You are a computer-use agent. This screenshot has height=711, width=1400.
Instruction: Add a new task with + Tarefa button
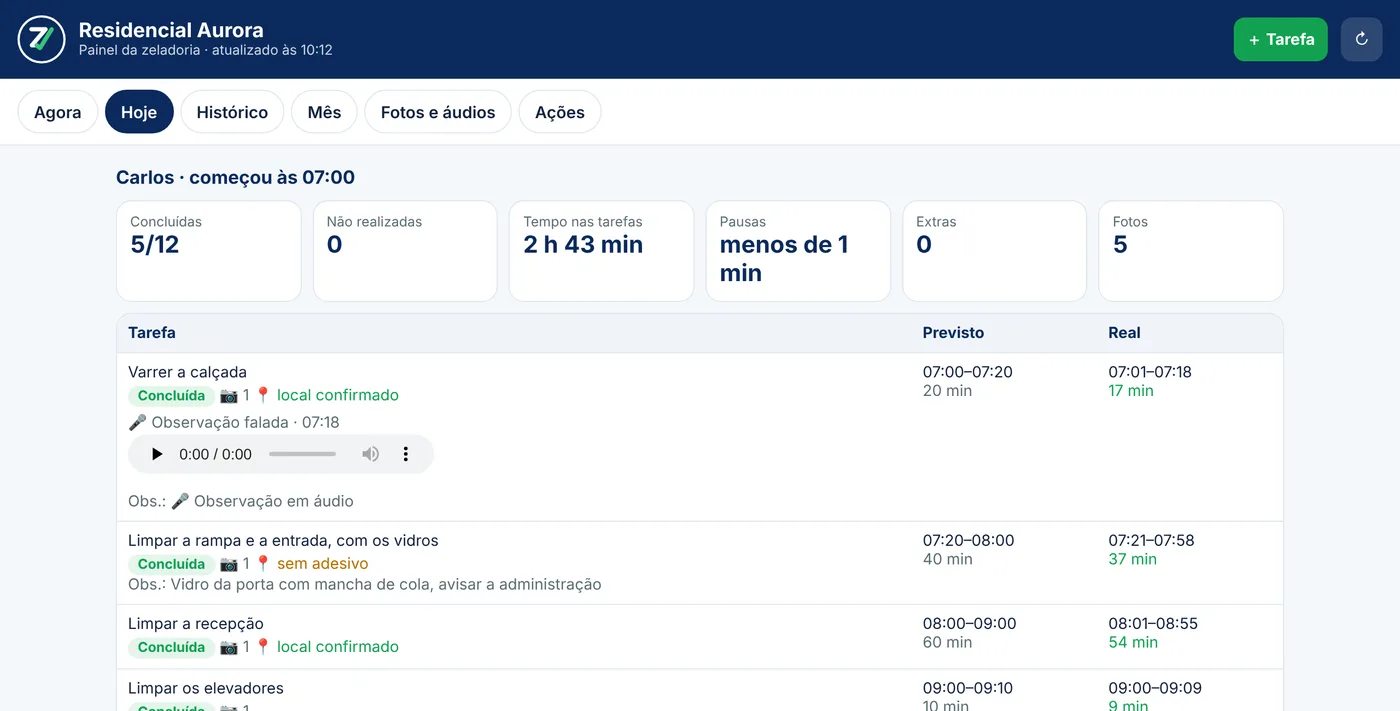click(x=1281, y=39)
